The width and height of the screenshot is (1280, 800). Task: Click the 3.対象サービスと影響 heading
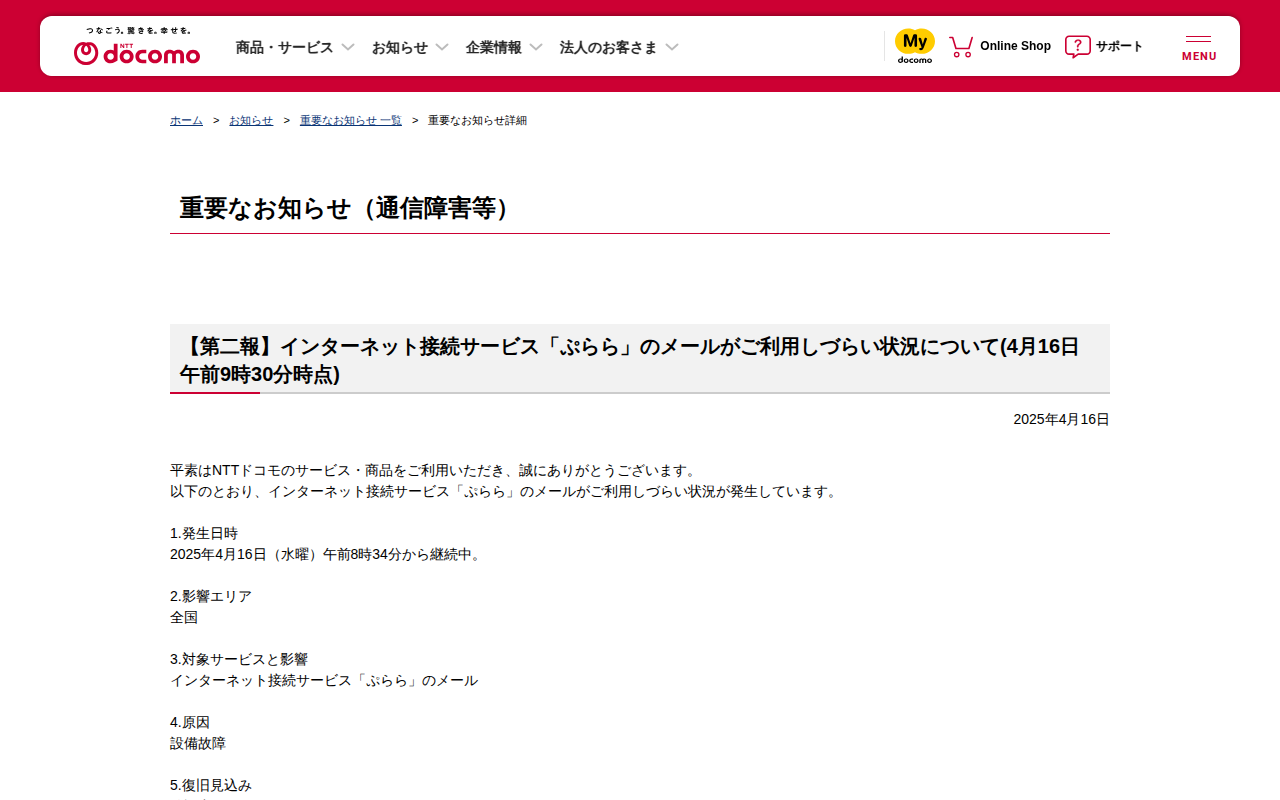click(x=239, y=659)
